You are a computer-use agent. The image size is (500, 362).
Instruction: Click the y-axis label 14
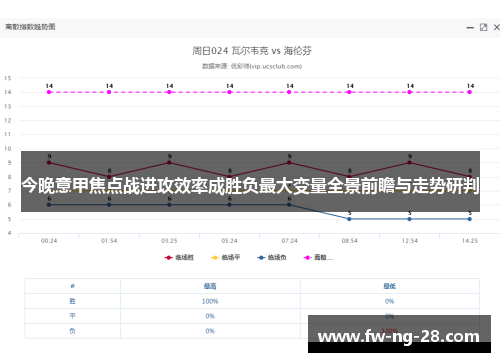(8, 92)
